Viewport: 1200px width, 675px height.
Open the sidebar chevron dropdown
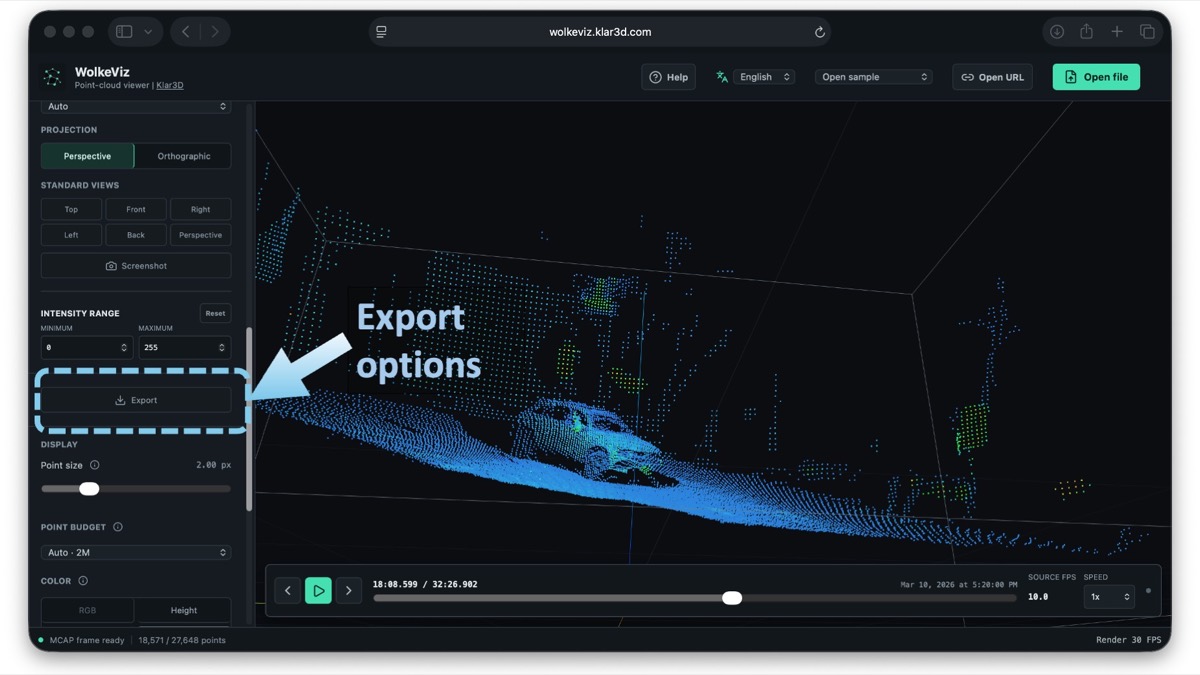[x=148, y=32]
